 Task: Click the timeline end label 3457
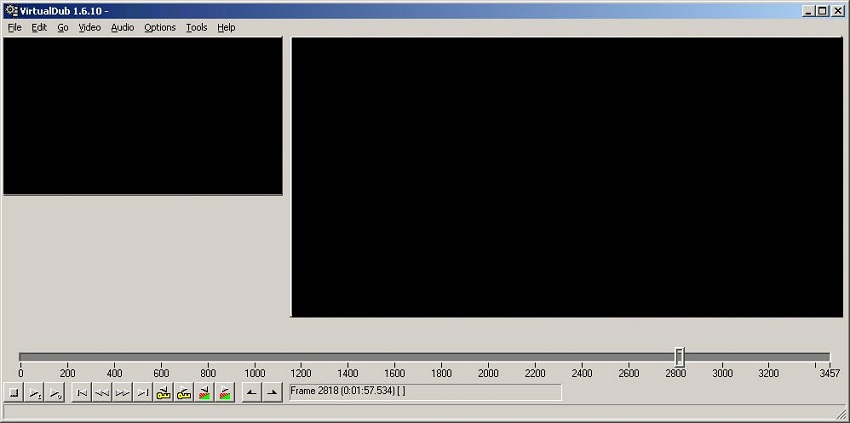click(x=829, y=373)
